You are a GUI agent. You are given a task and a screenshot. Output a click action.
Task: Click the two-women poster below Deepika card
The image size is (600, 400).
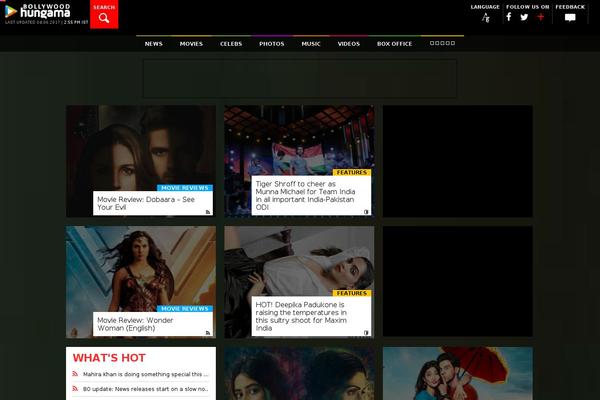coord(299,374)
